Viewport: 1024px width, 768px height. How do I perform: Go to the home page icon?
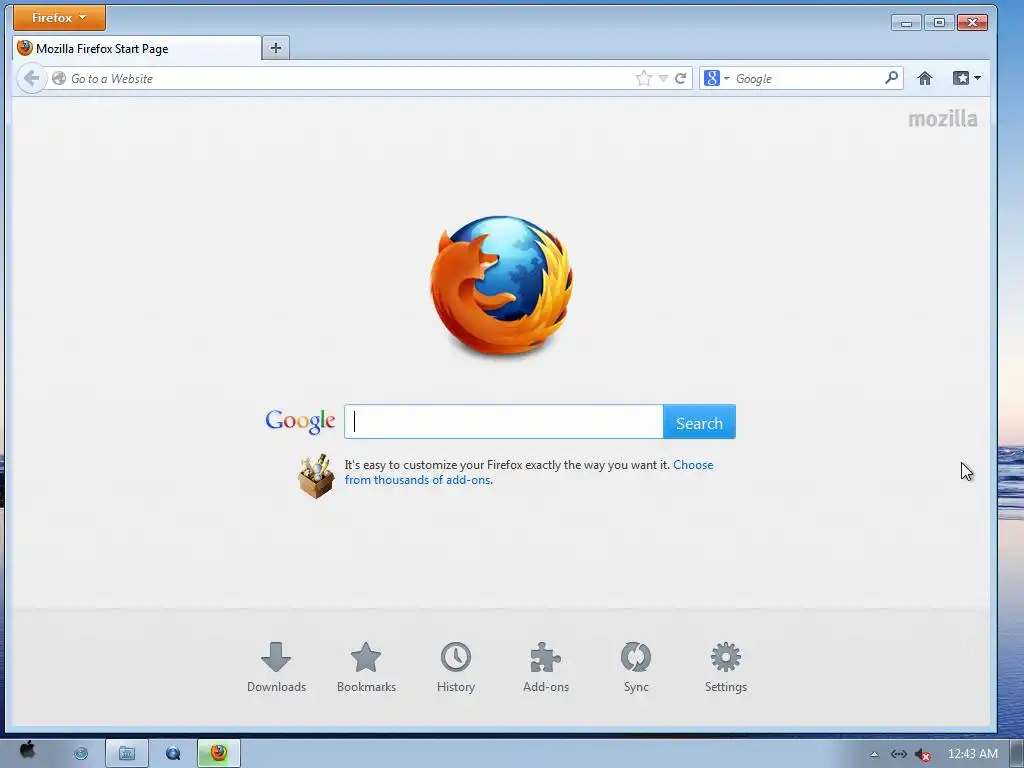[925, 78]
